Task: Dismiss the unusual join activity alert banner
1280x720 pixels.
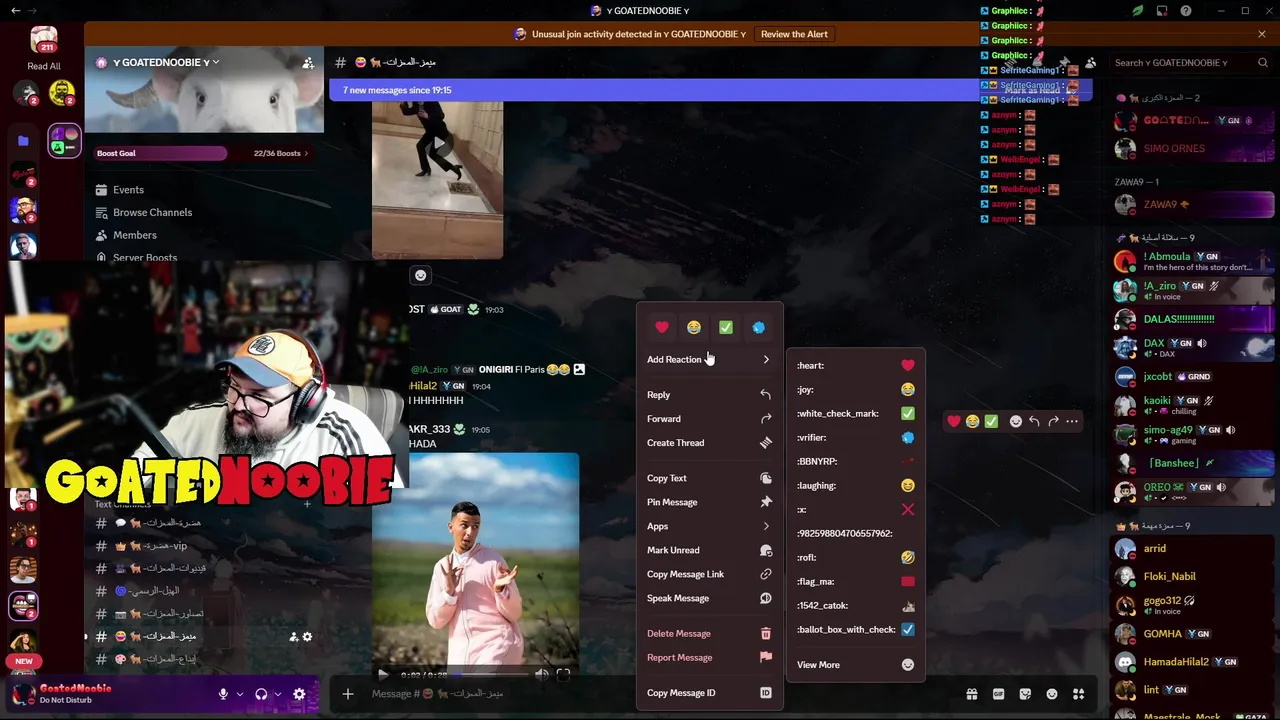Action: click(x=1262, y=34)
